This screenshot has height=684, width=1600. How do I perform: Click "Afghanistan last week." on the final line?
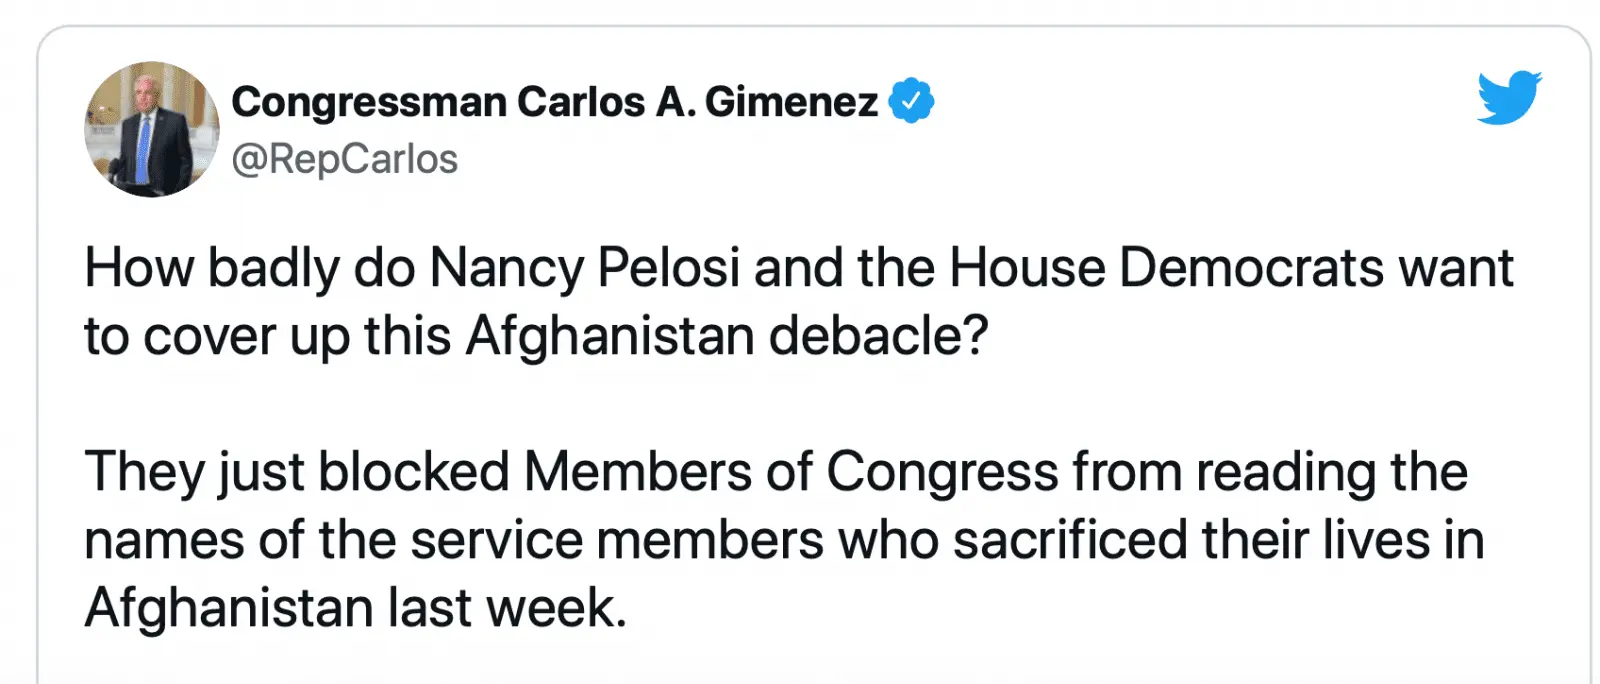355,608
